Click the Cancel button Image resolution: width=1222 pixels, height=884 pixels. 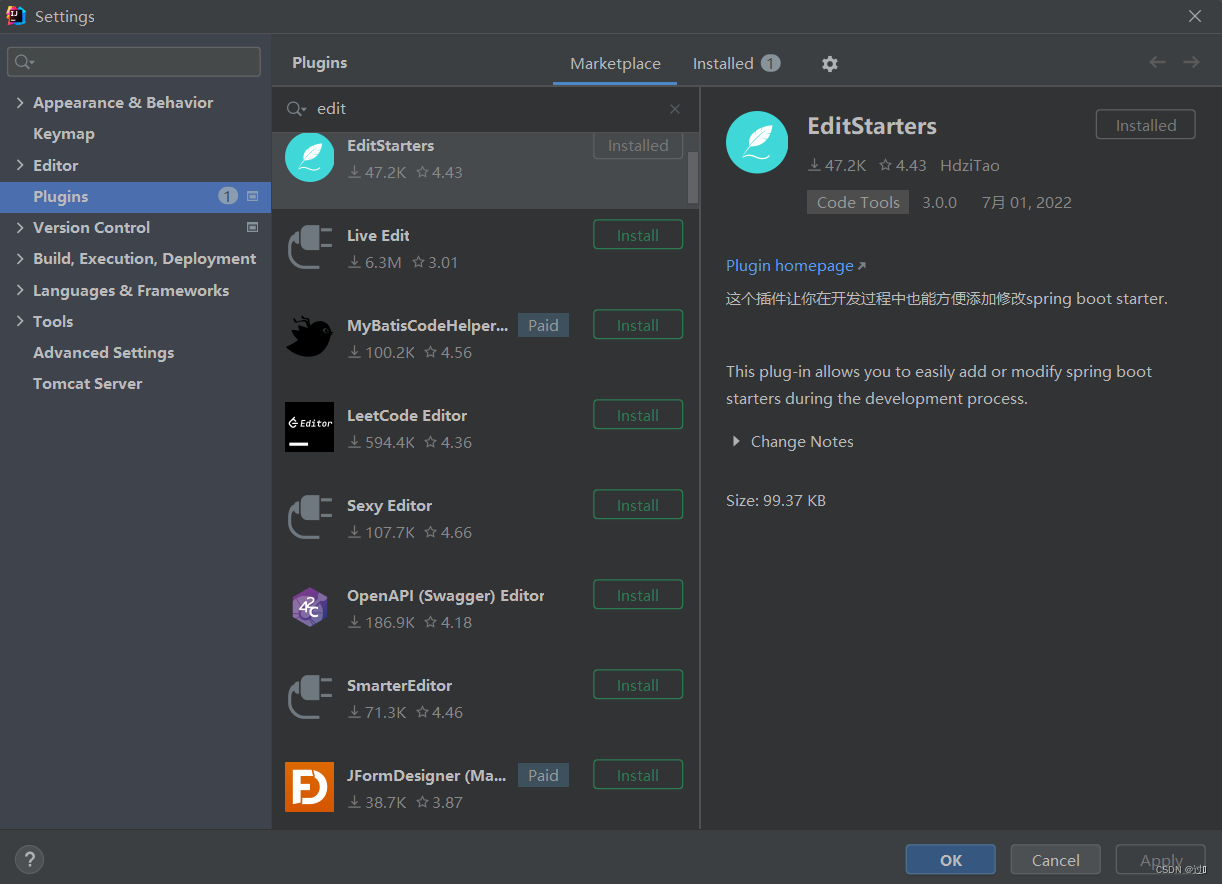coord(1056,860)
